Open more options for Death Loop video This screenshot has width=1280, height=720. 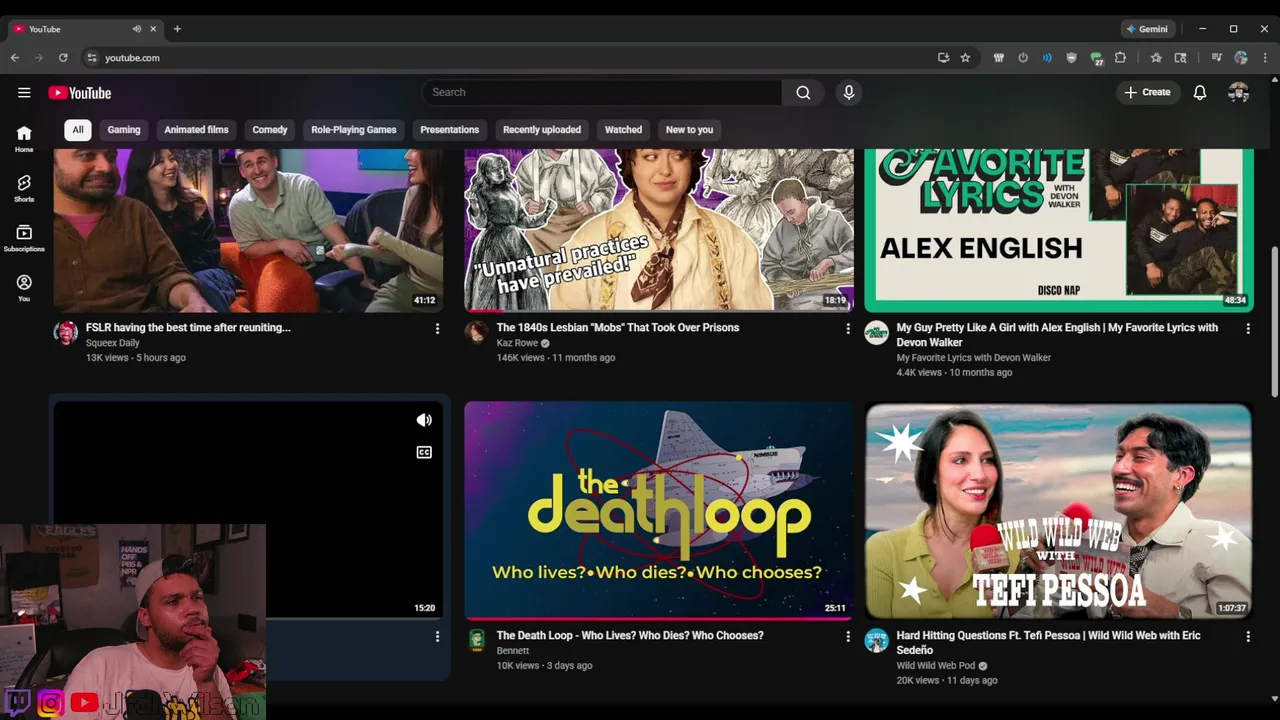point(848,636)
